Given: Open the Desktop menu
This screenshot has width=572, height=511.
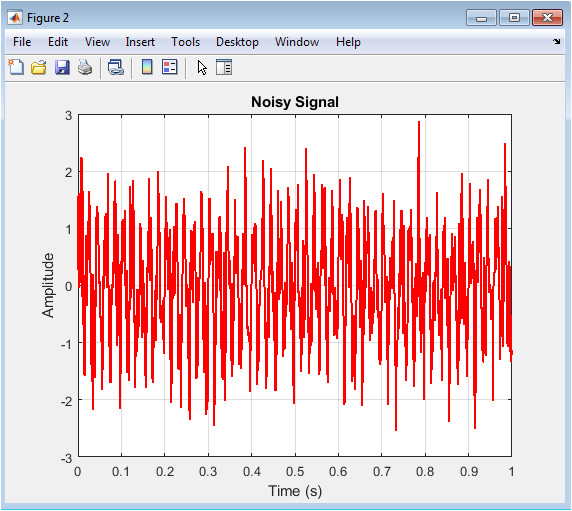Looking at the screenshot, I should [237, 42].
